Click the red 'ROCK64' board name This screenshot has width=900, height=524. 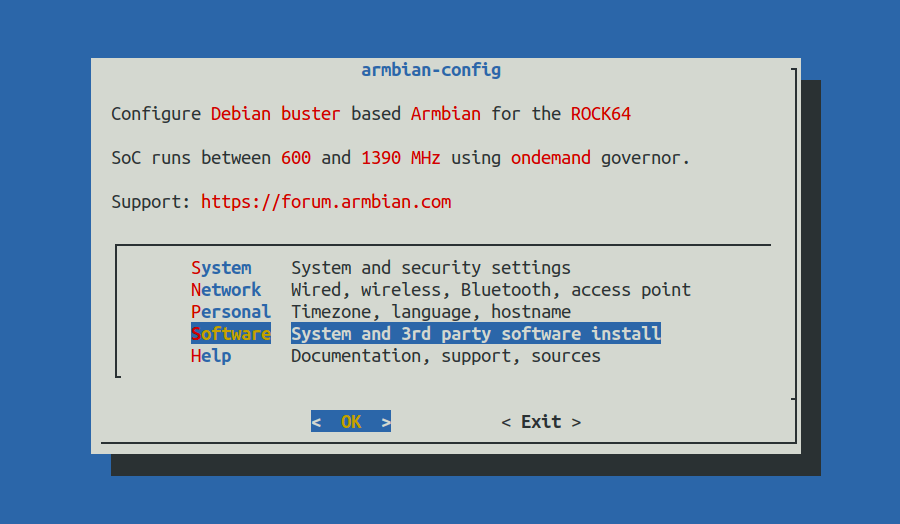601,114
